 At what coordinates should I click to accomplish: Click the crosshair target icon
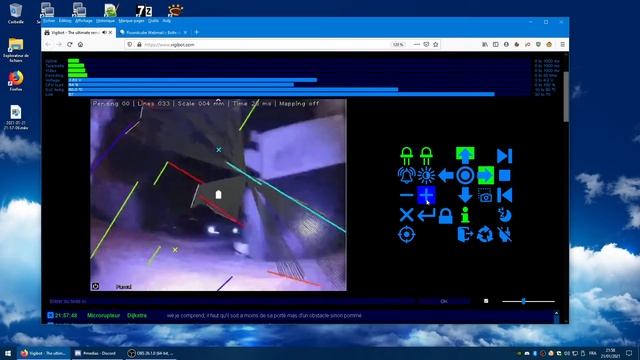click(406, 235)
